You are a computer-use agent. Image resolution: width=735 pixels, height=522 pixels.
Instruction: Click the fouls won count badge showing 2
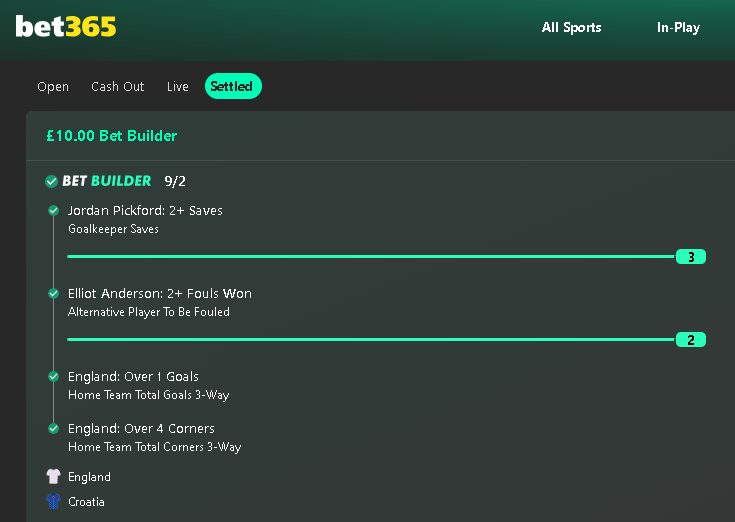(x=691, y=340)
